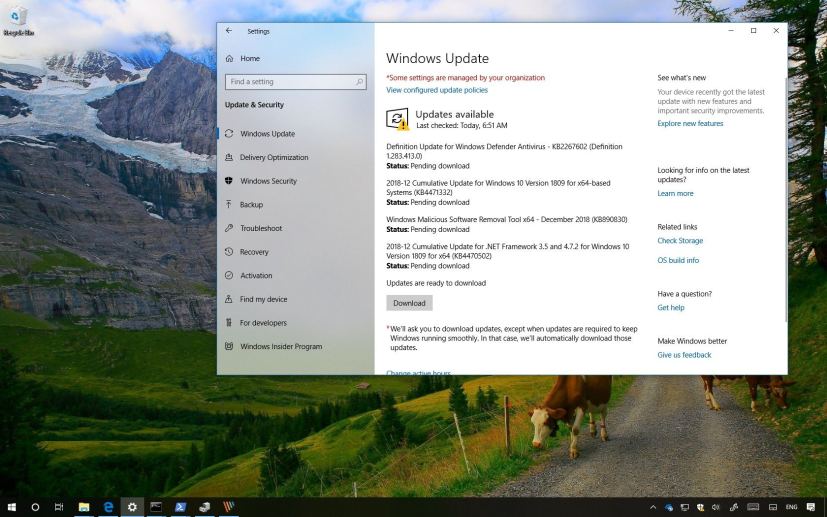Focus the Find a setting search box
This screenshot has width=827, height=517.
point(295,82)
